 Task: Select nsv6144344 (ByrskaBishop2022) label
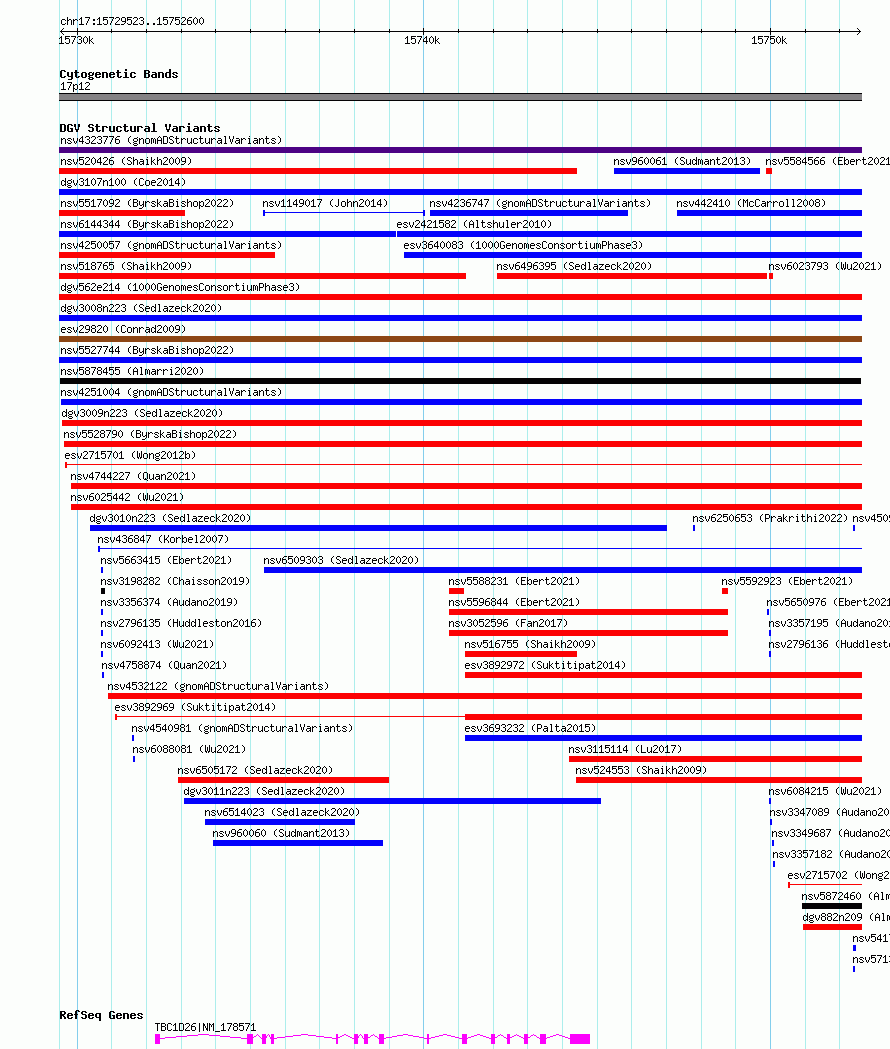[147, 224]
